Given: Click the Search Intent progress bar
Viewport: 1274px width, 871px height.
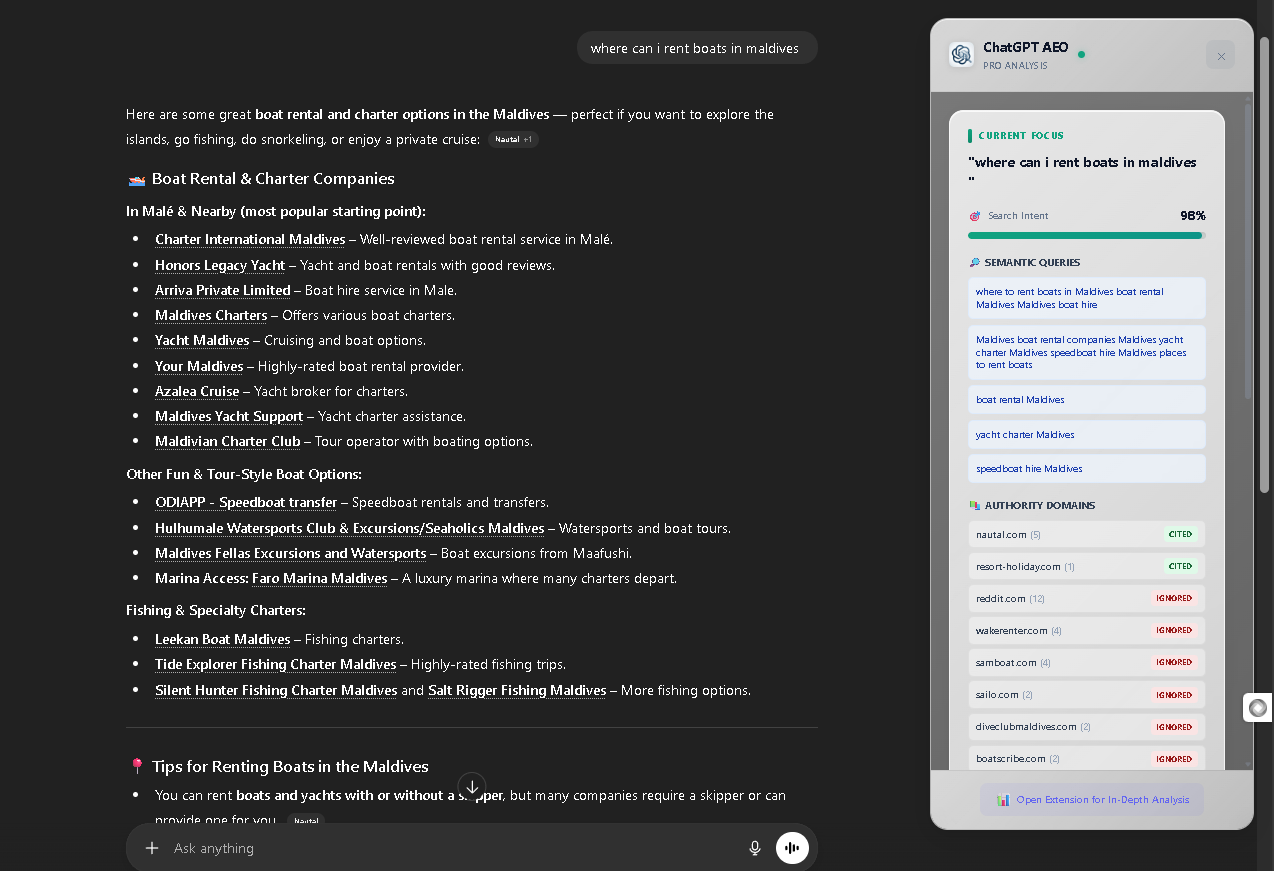Looking at the screenshot, I should pyautogui.click(x=1086, y=236).
